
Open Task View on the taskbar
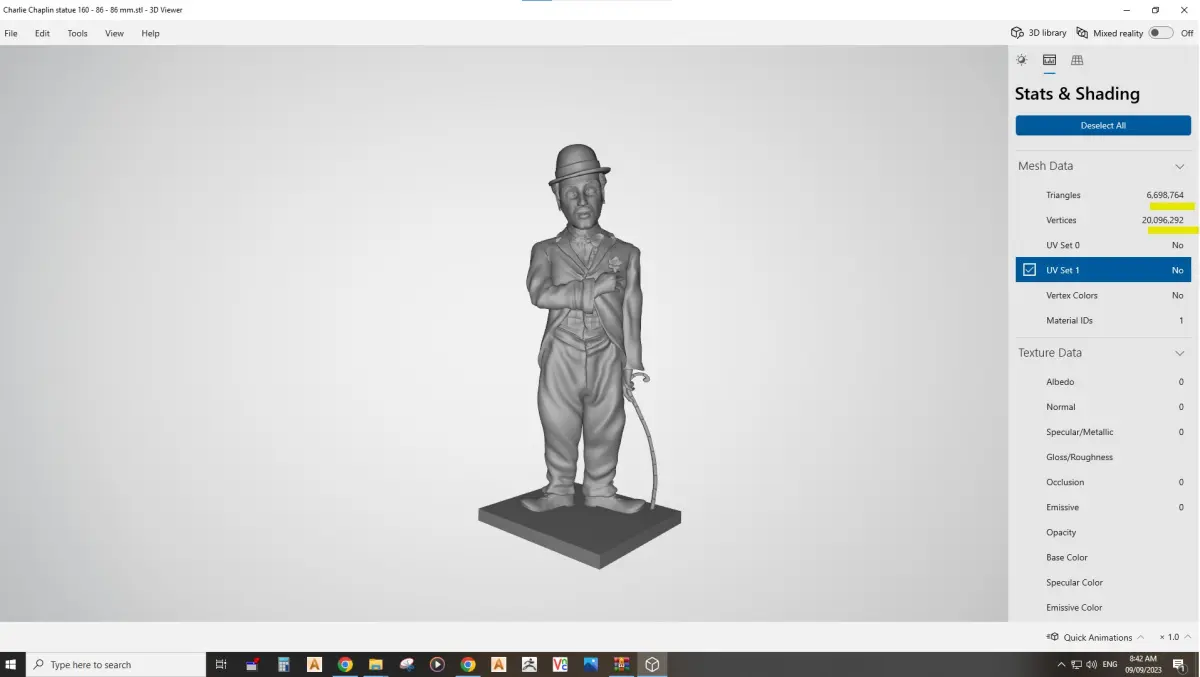(x=221, y=664)
